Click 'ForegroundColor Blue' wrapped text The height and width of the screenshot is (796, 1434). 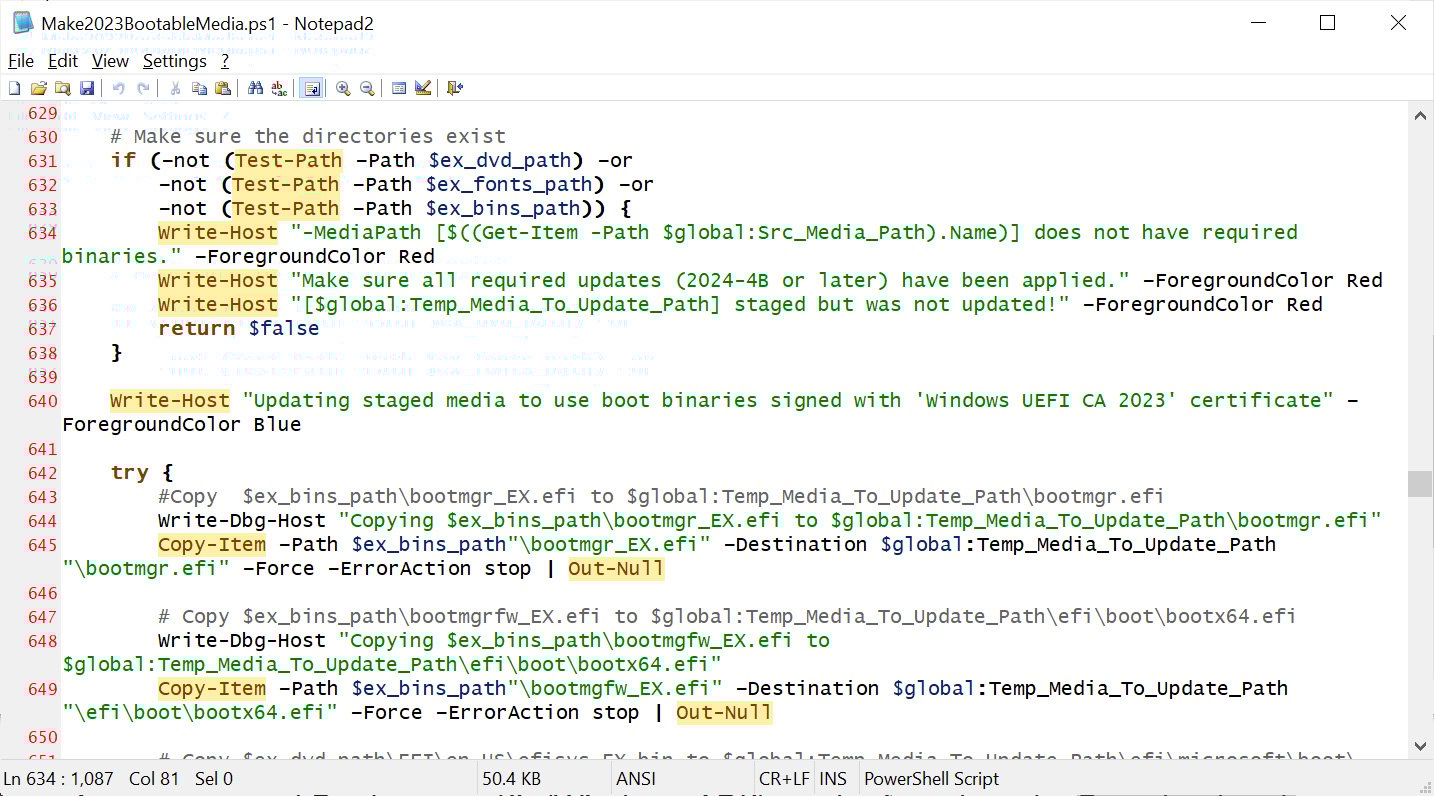click(182, 424)
